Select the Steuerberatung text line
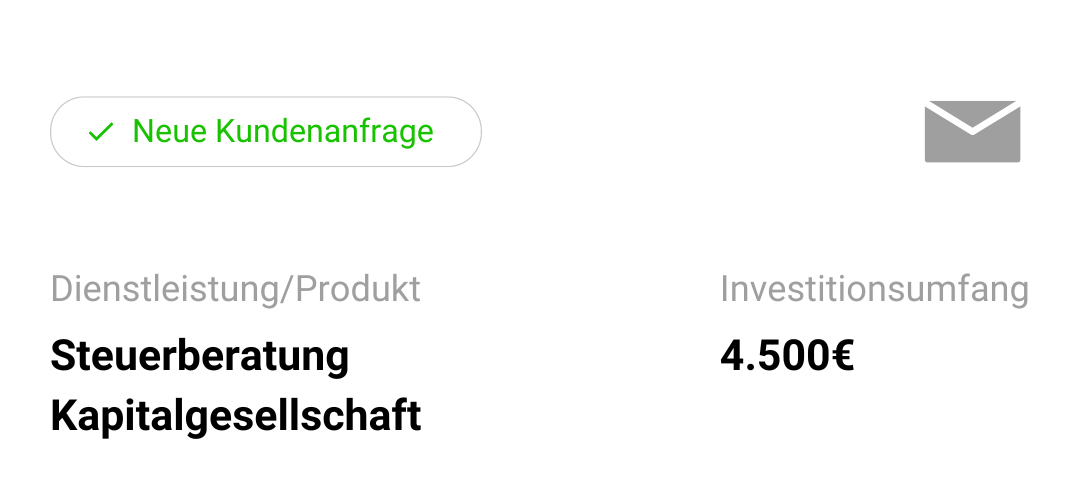Screen dimensions: 1080x500 pyautogui.click(x=200, y=356)
